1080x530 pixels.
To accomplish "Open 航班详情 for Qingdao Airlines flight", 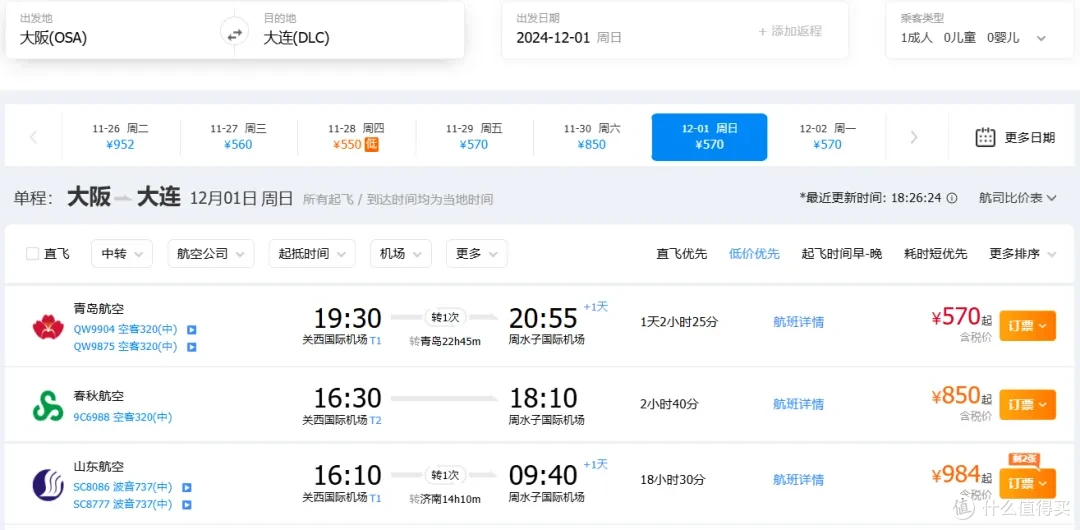I will [x=798, y=322].
